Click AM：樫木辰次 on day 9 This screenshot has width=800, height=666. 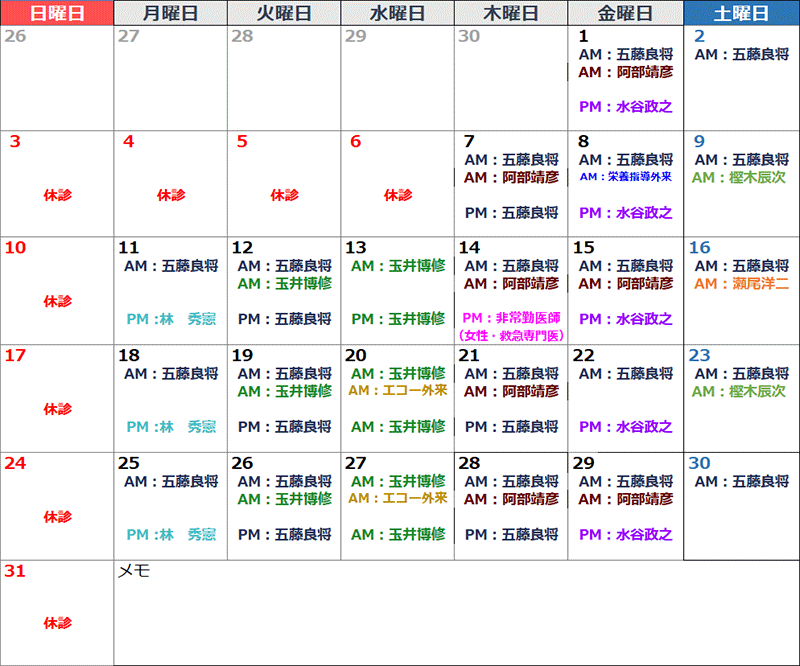point(739,177)
